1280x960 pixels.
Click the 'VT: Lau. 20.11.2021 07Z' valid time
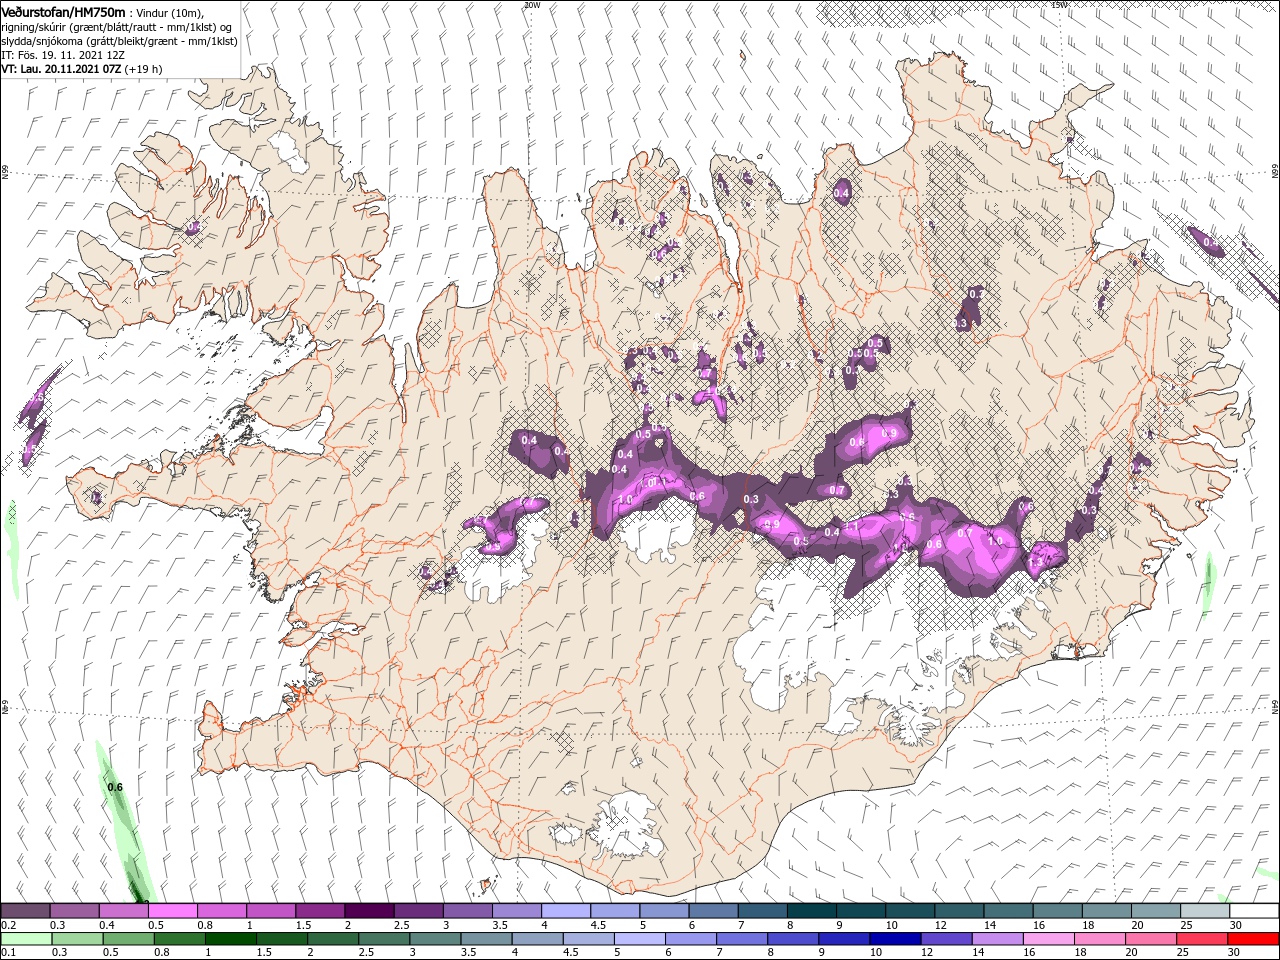[62, 69]
